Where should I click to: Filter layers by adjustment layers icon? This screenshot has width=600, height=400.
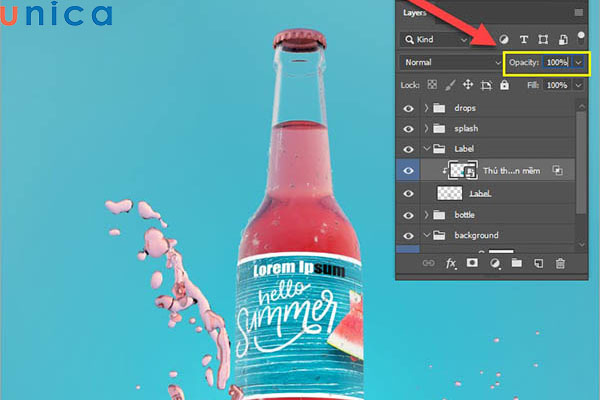504,39
